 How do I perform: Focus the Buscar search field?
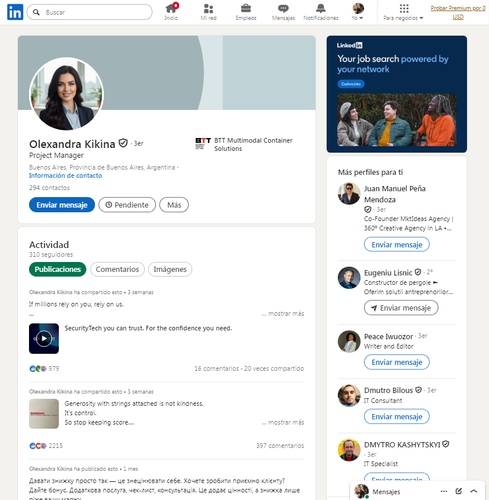pos(89,12)
